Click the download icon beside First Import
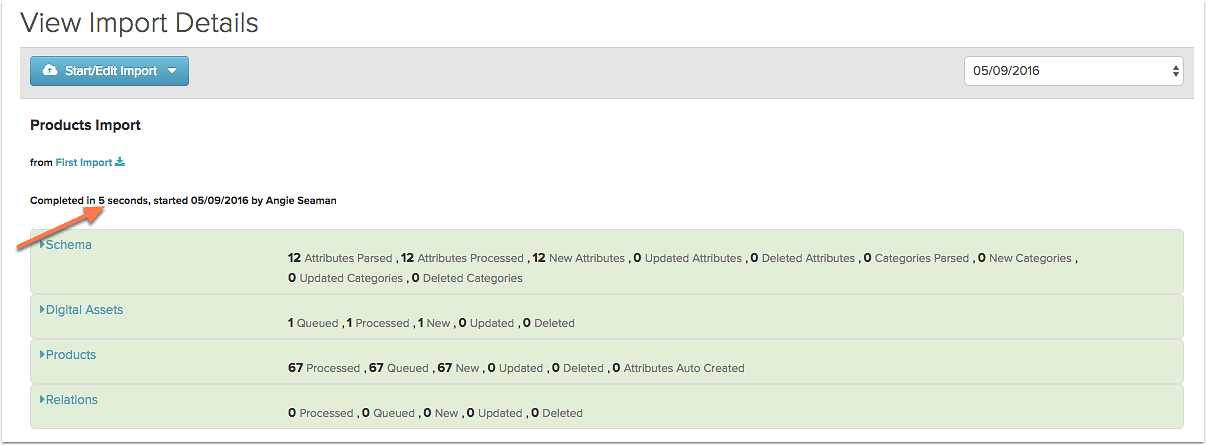1206x445 pixels. point(121,162)
